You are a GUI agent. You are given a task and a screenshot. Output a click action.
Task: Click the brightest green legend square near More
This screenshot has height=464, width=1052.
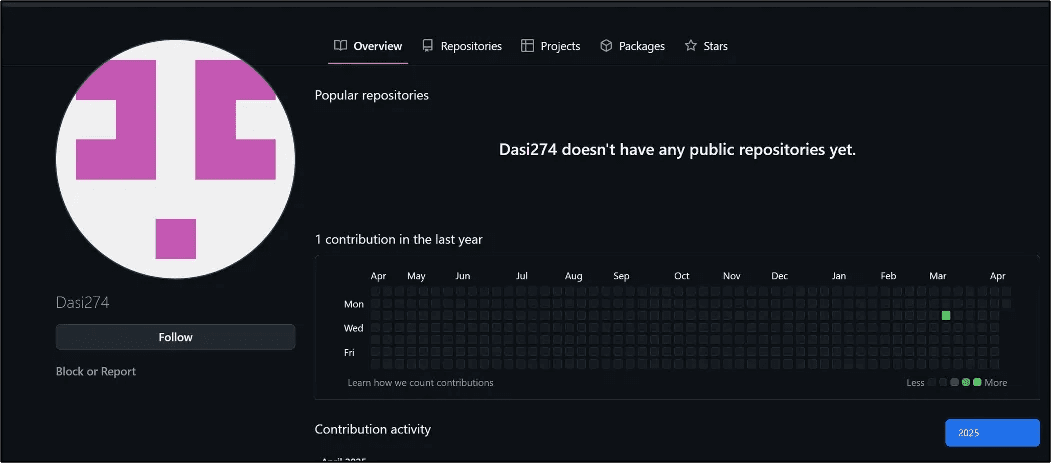[978, 382]
